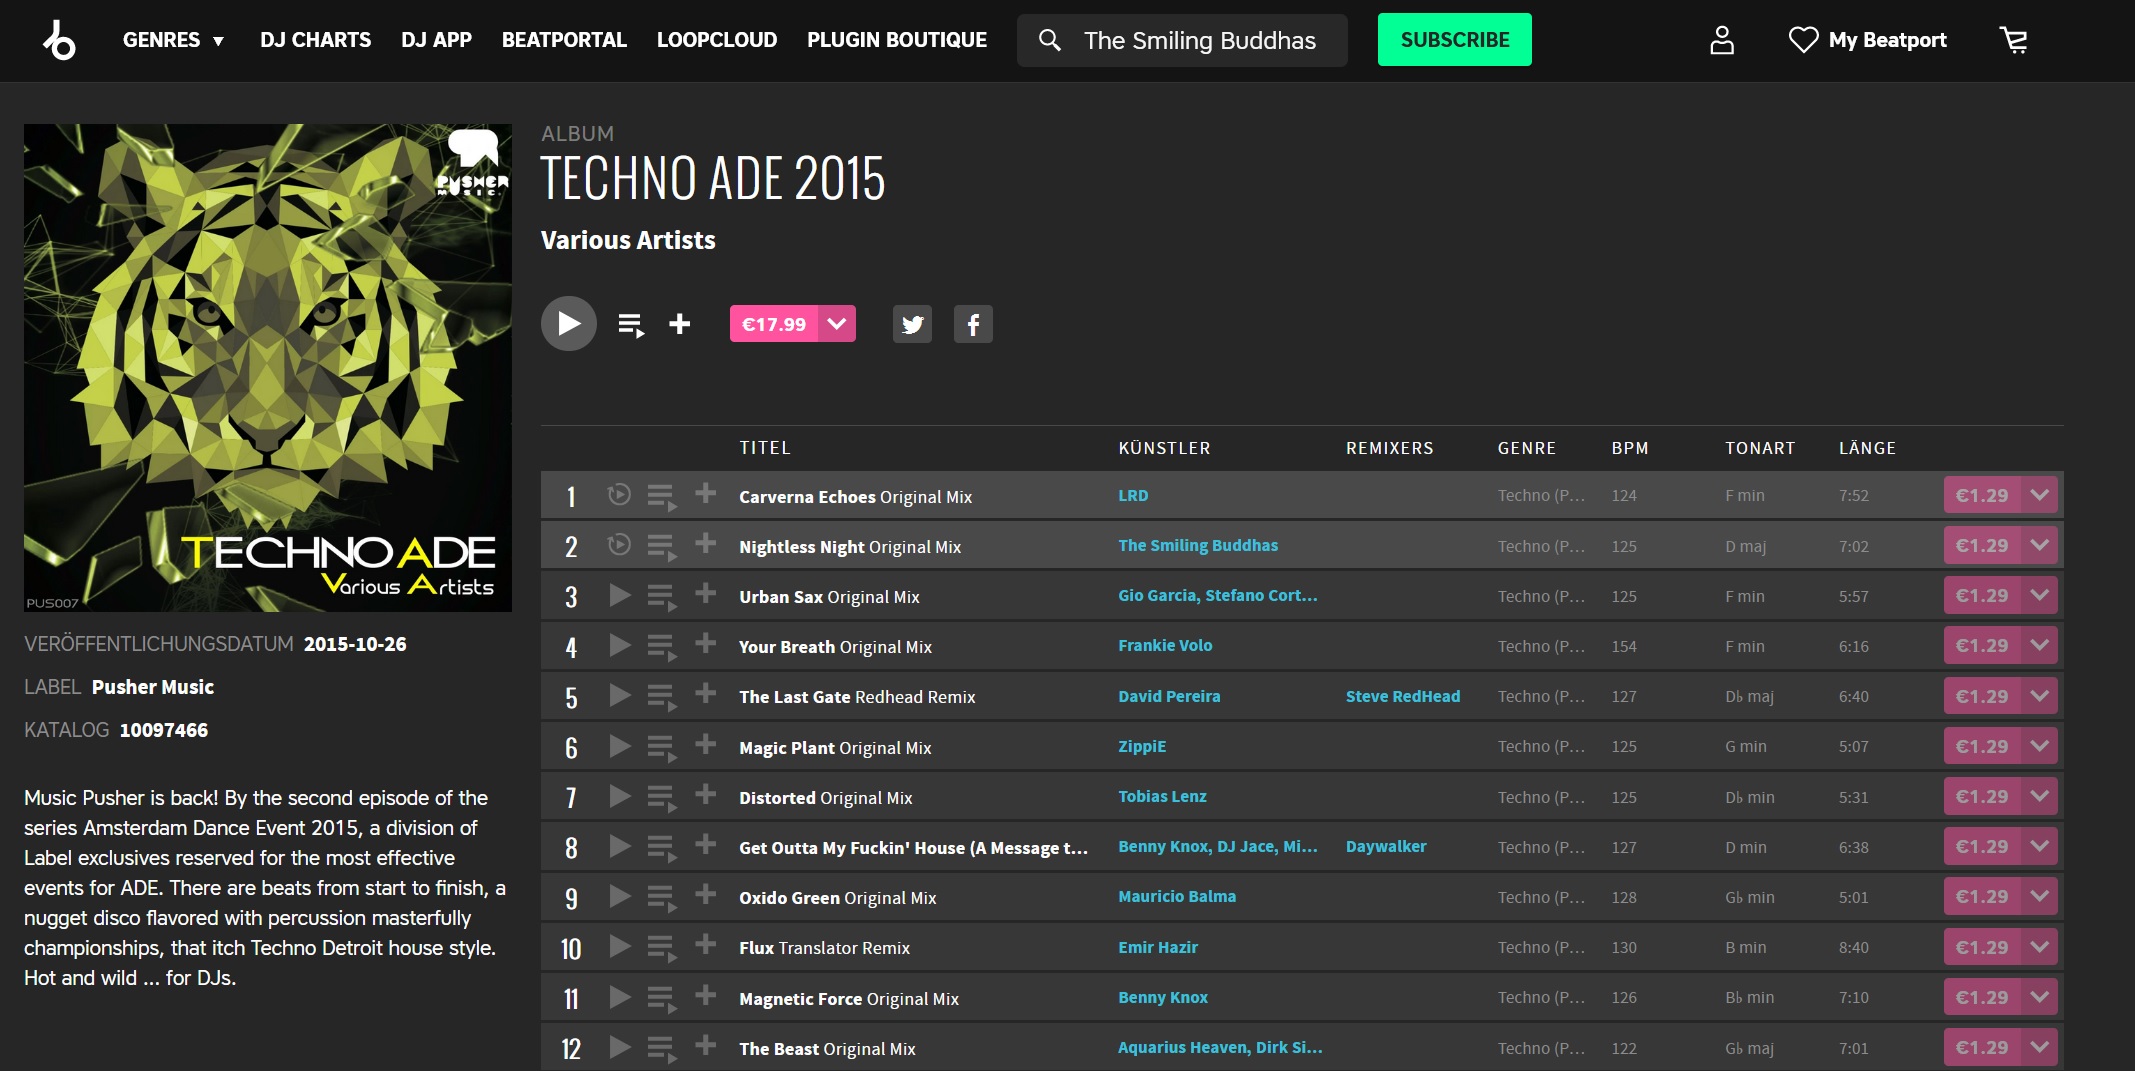2135x1071 pixels.
Task: Open artist Mauricio Balma link
Action: click(x=1177, y=896)
